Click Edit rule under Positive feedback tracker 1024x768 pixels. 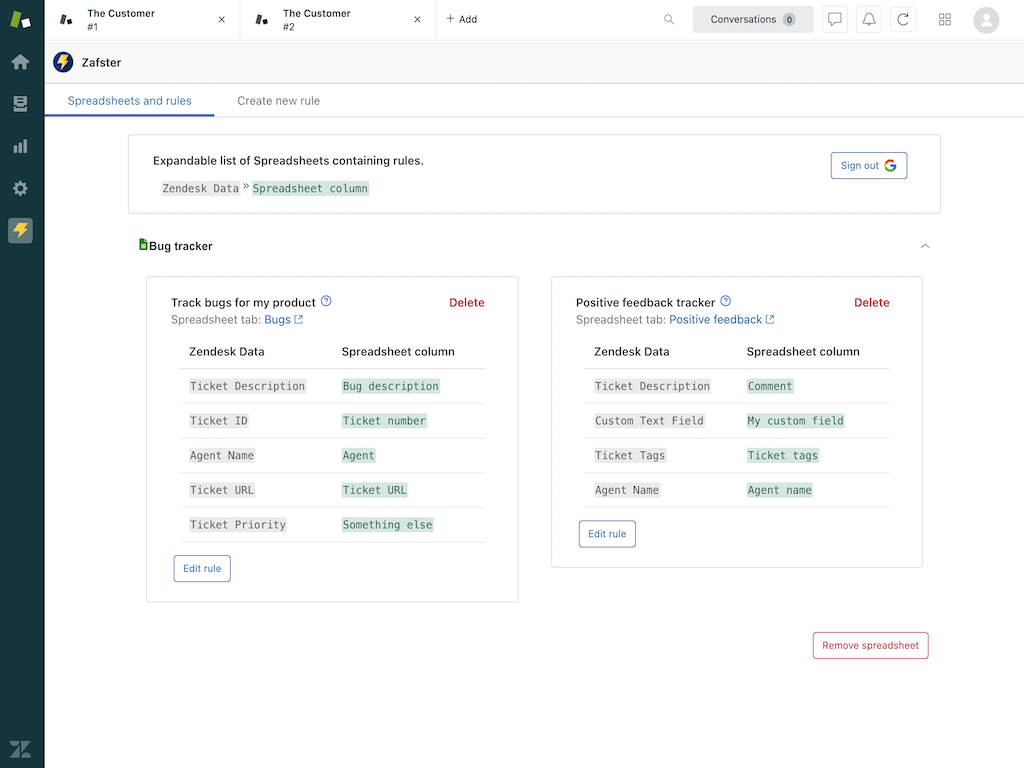click(607, 534)
